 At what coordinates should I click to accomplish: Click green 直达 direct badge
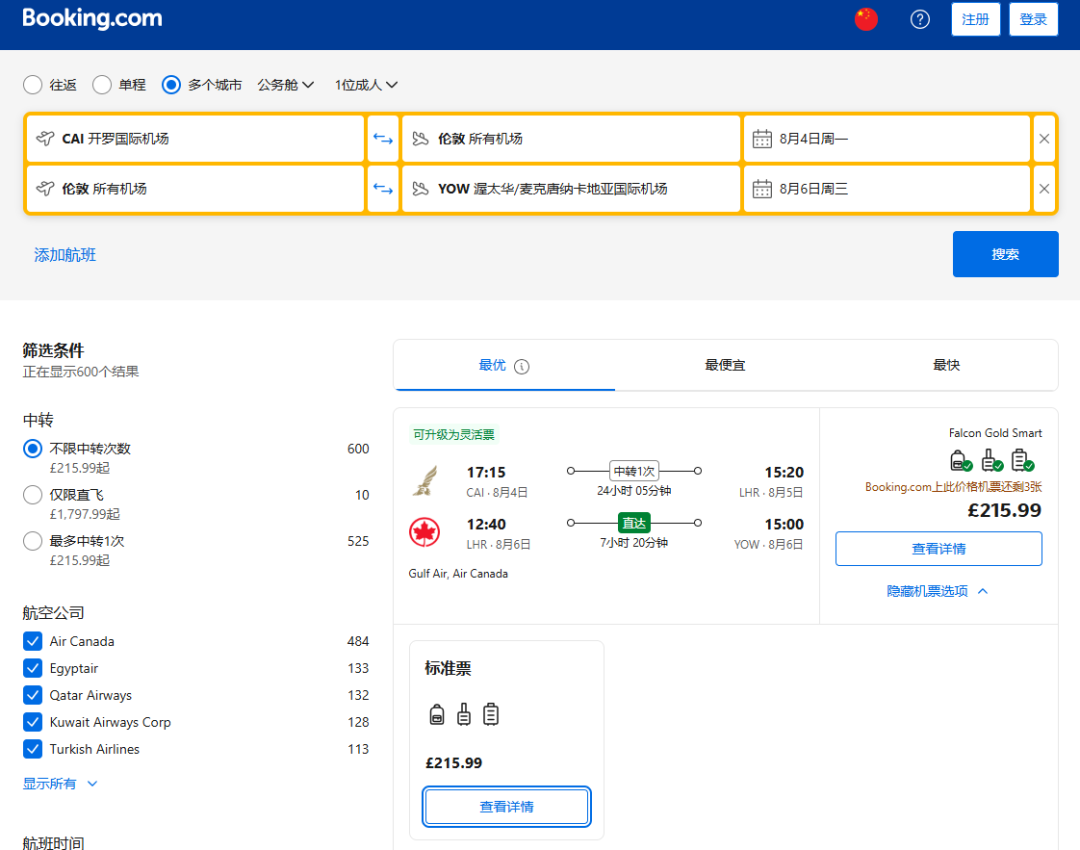(634, 523)
